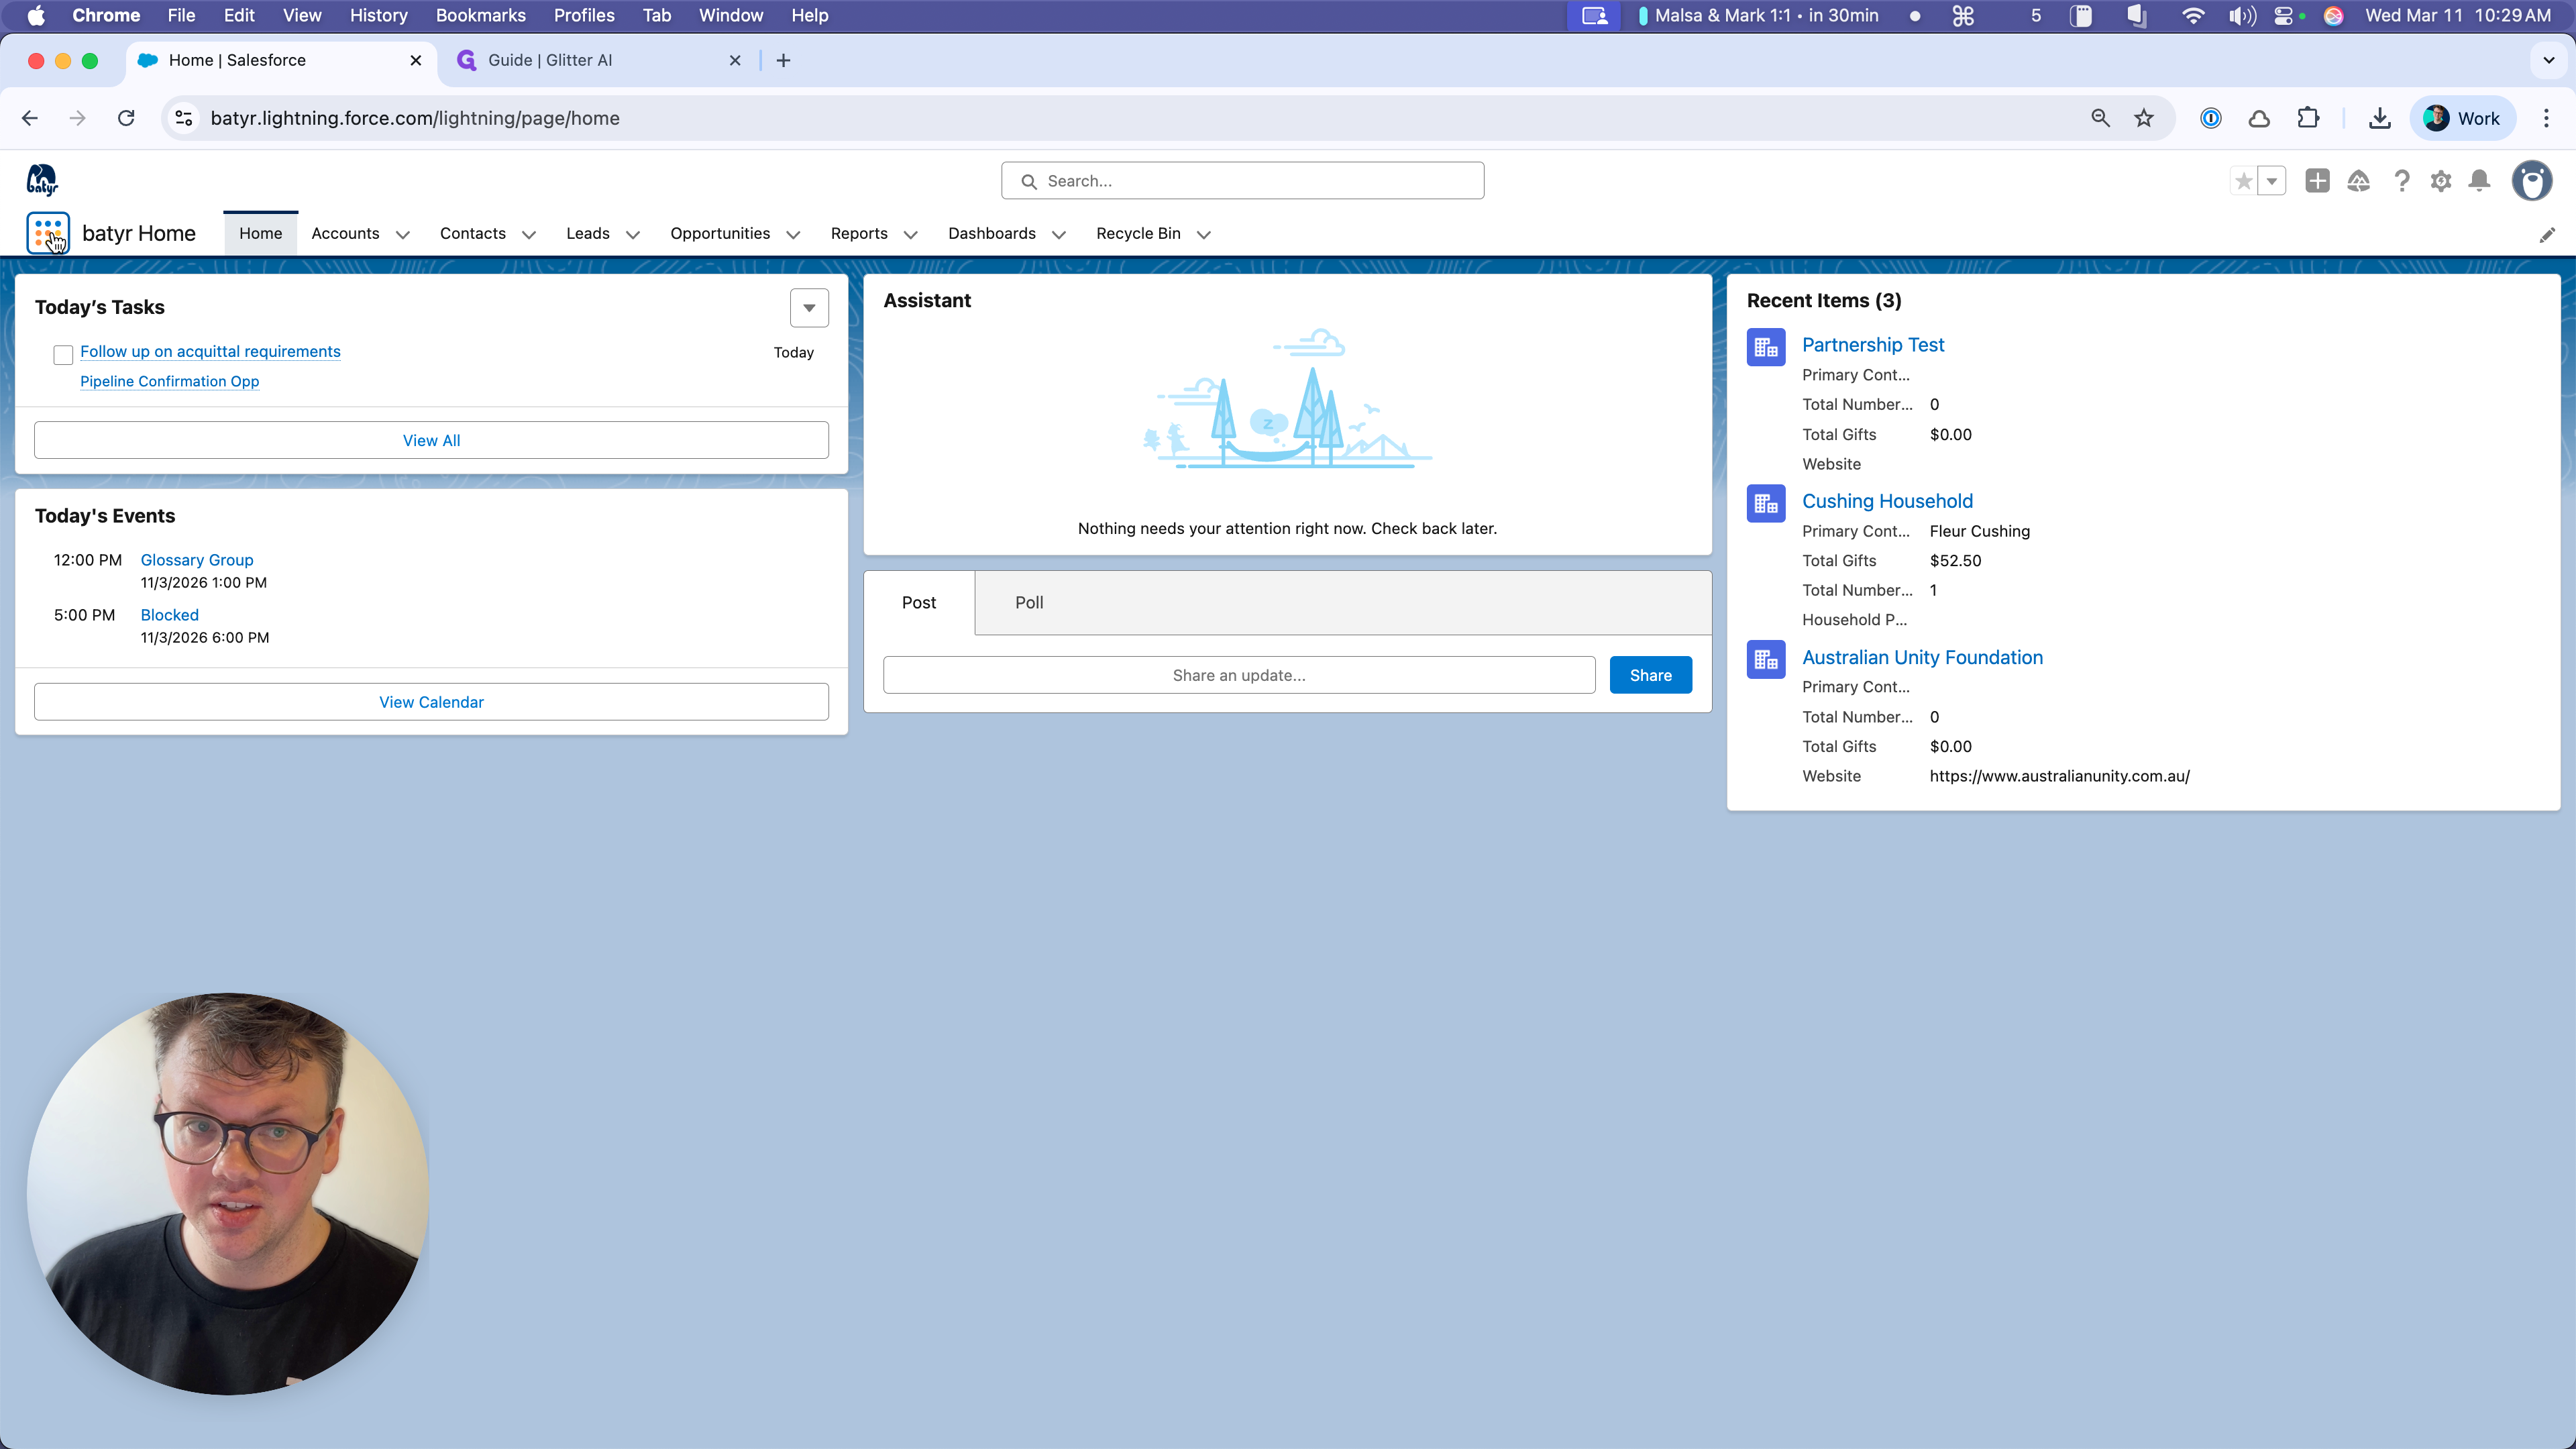Expand the Accounts tab dropdown chevron
Screen dimensions: 2576x1449
(x=403, y=235)
